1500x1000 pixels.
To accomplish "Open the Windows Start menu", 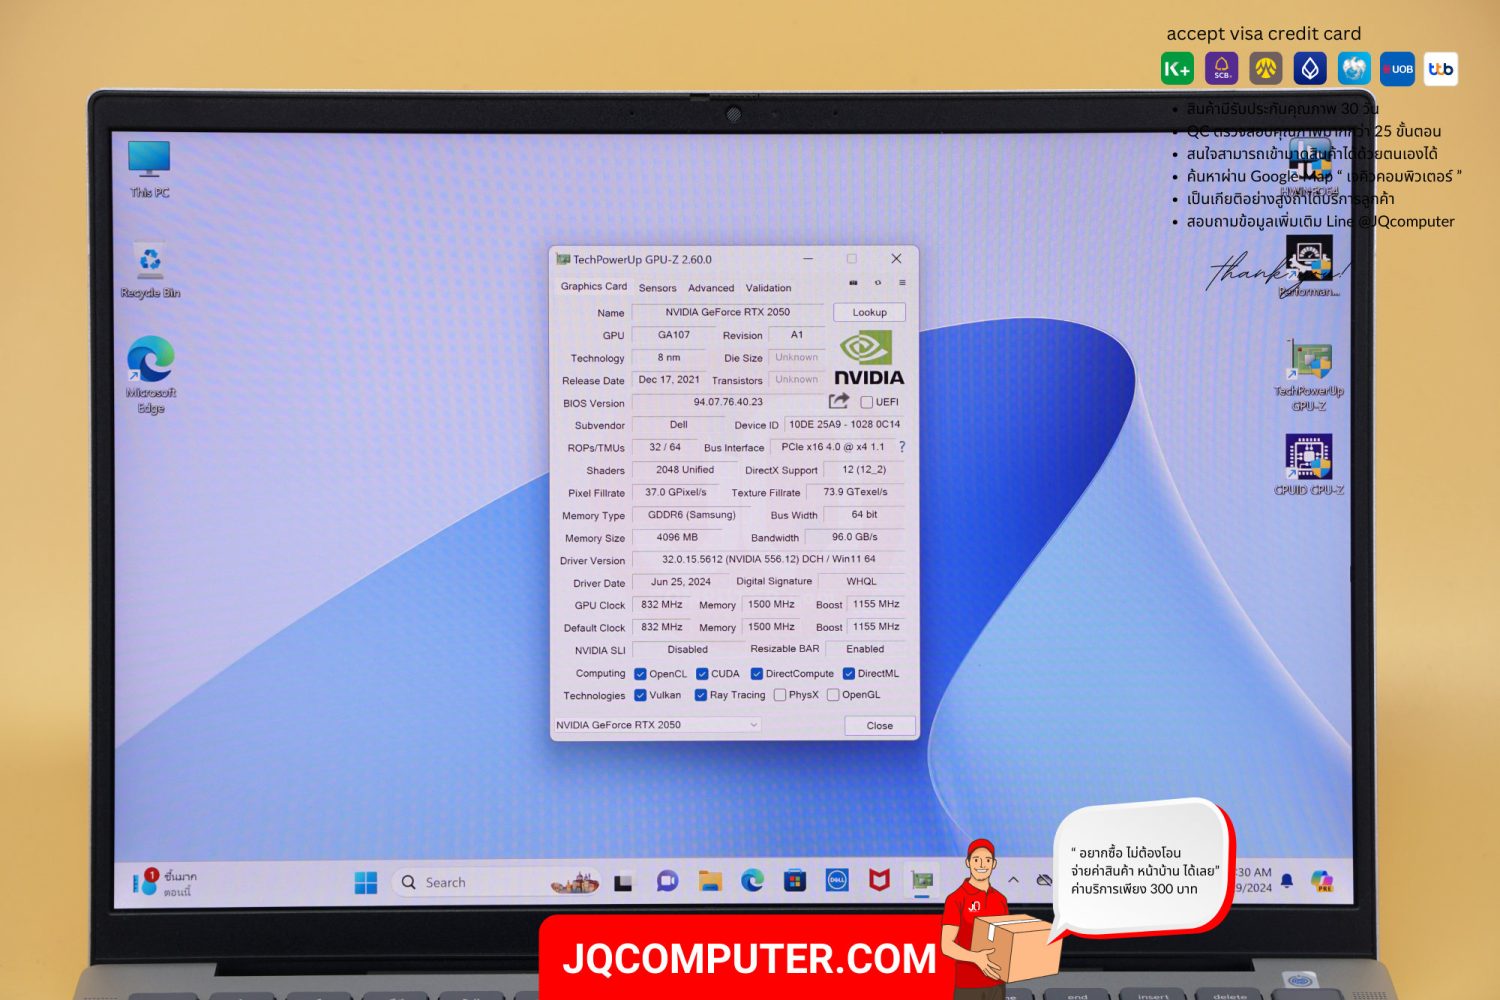I will [x=366, y=882].
